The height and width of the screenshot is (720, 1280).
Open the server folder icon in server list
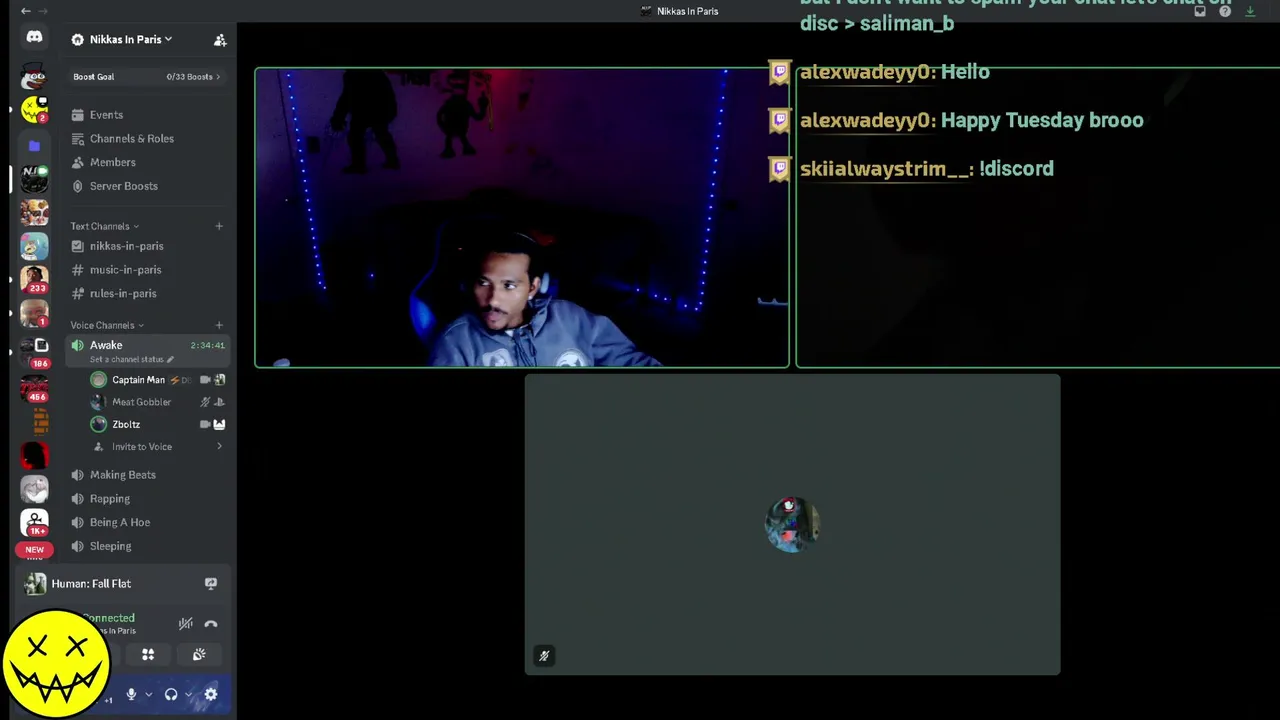point(34,145)
